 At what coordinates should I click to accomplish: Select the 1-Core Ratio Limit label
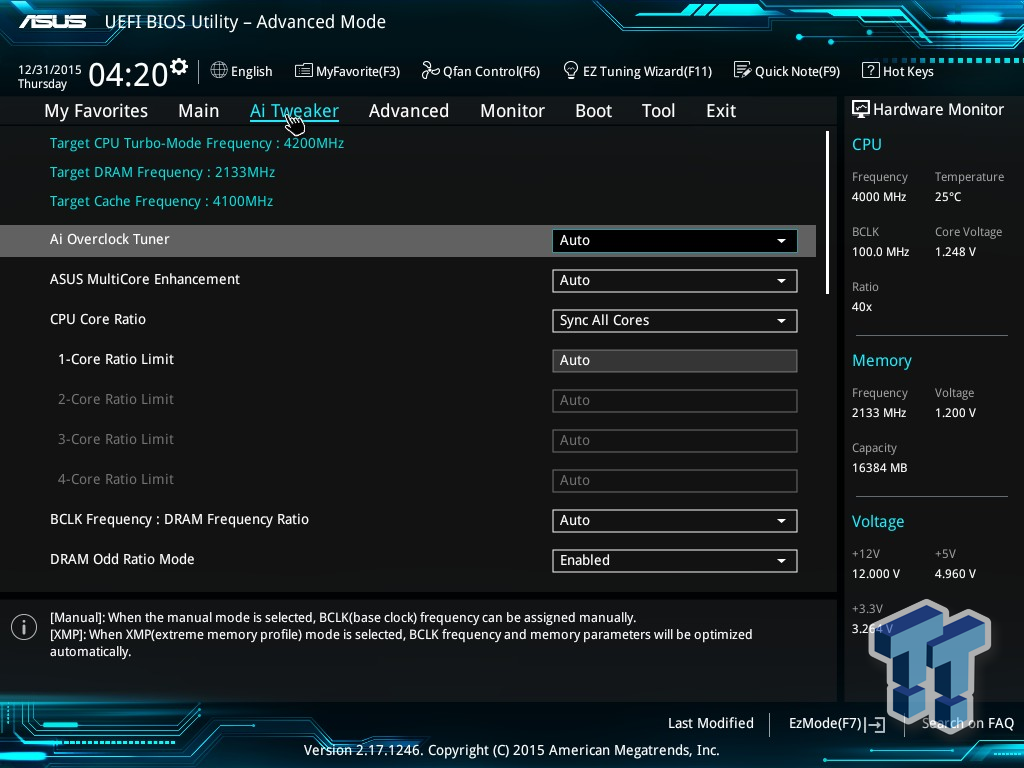coord(116,359)
